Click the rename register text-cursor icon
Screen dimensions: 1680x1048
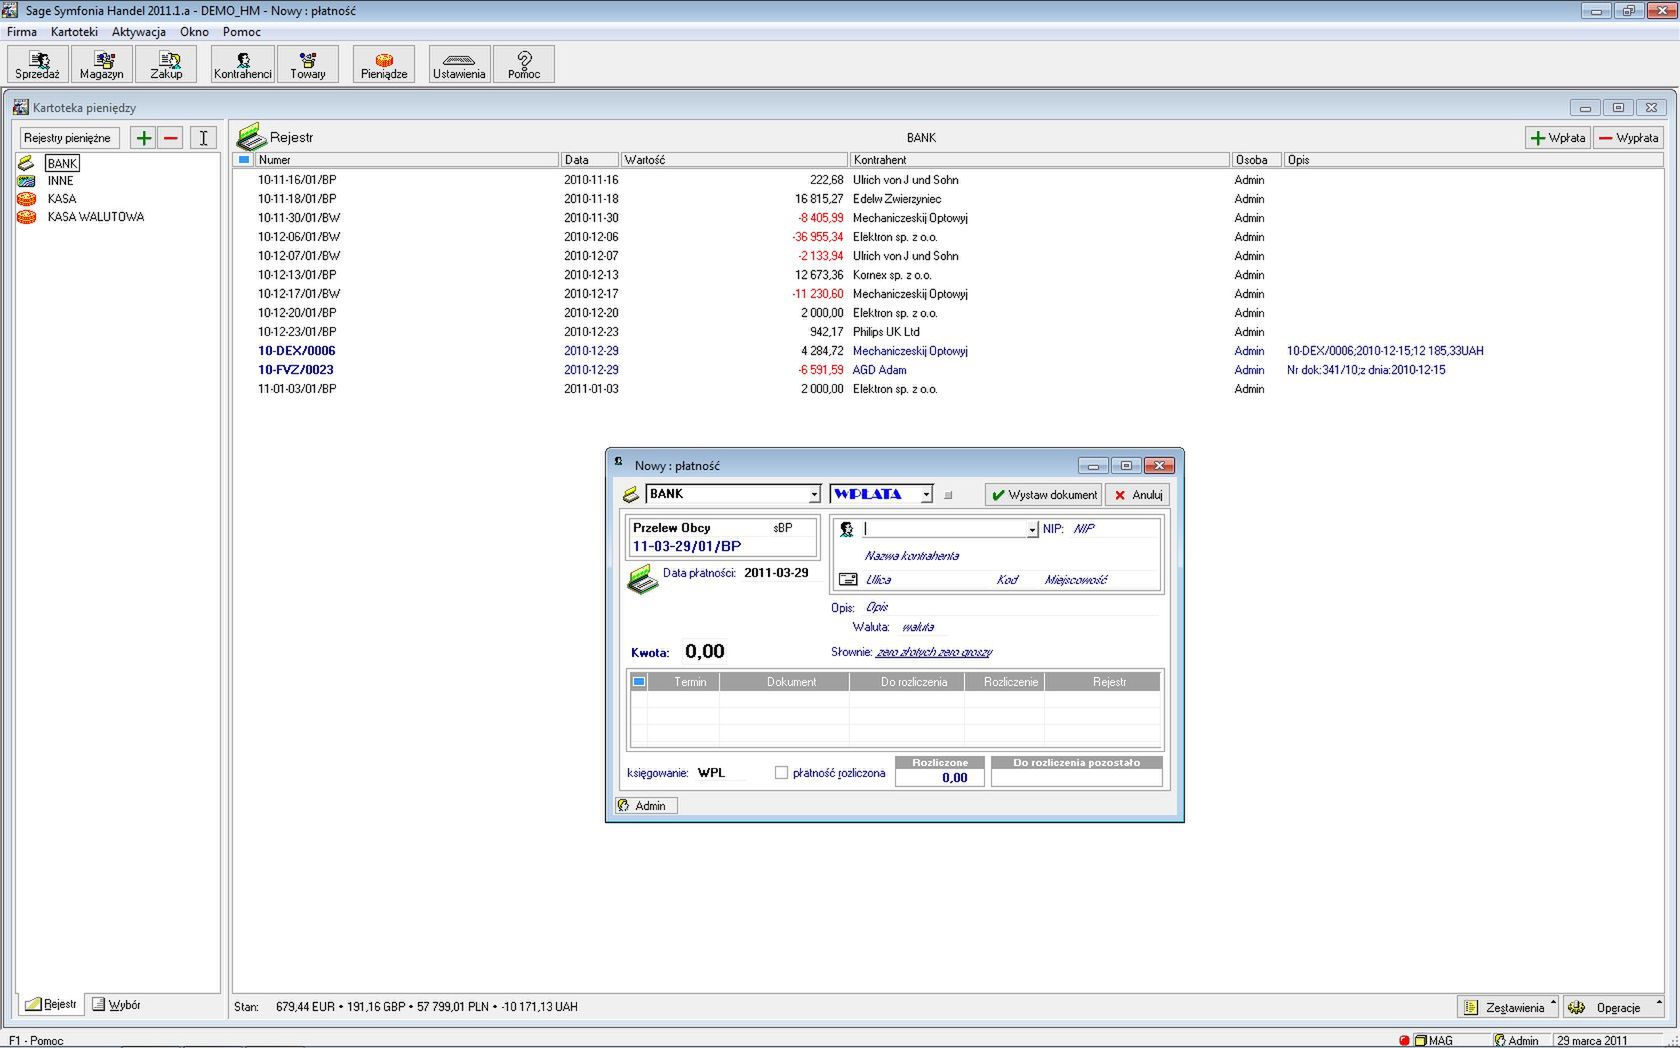coord(204,138)
